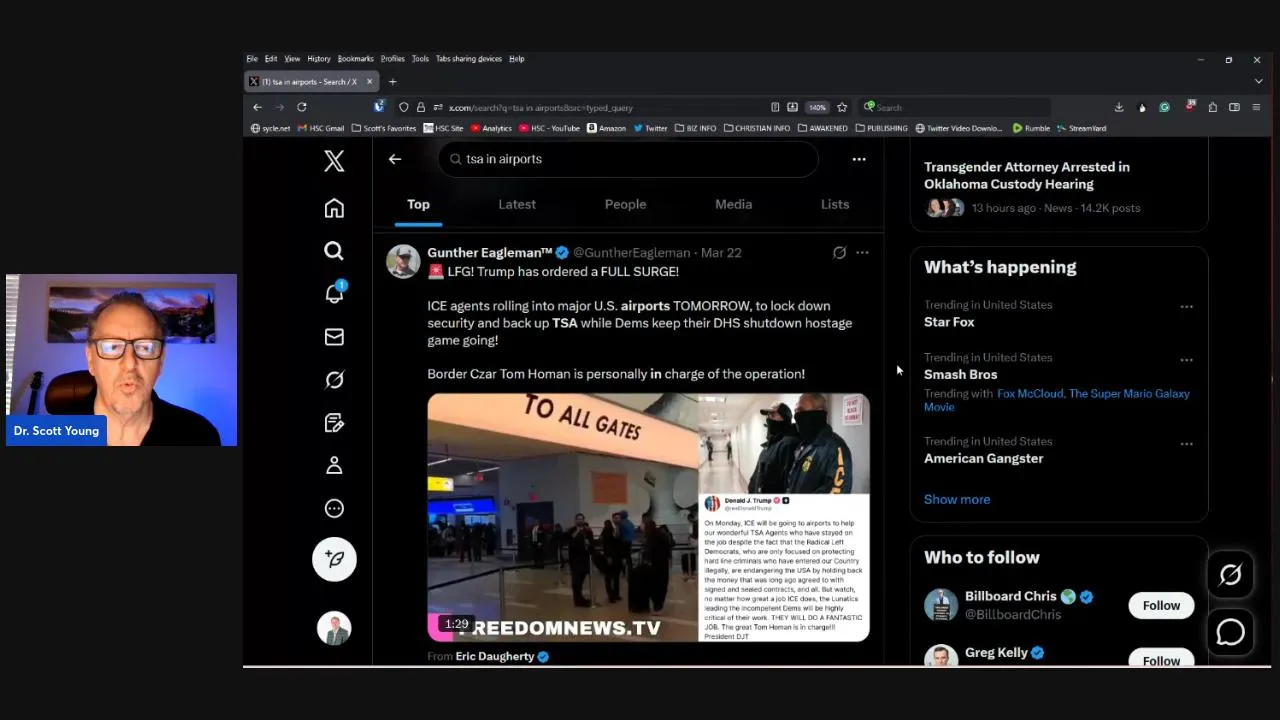Open Explore search icon in sidebar
Viewport: 1280px width, 720px height.
(x=334, y=251)
